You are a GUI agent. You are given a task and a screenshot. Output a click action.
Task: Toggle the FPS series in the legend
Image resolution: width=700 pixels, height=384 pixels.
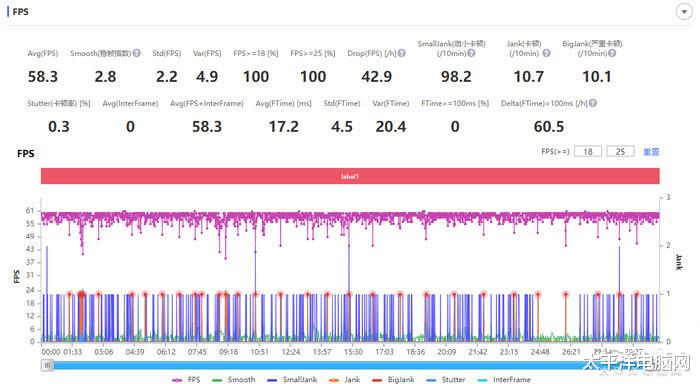coord(186,380)
